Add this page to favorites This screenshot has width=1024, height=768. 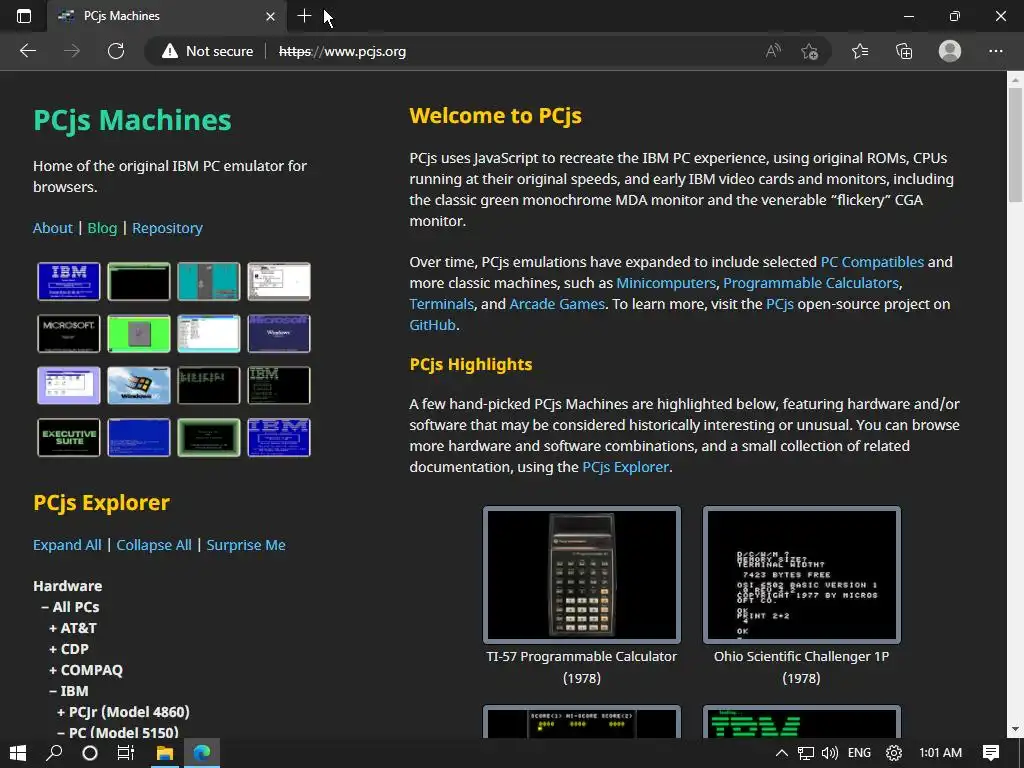[810, 51]
